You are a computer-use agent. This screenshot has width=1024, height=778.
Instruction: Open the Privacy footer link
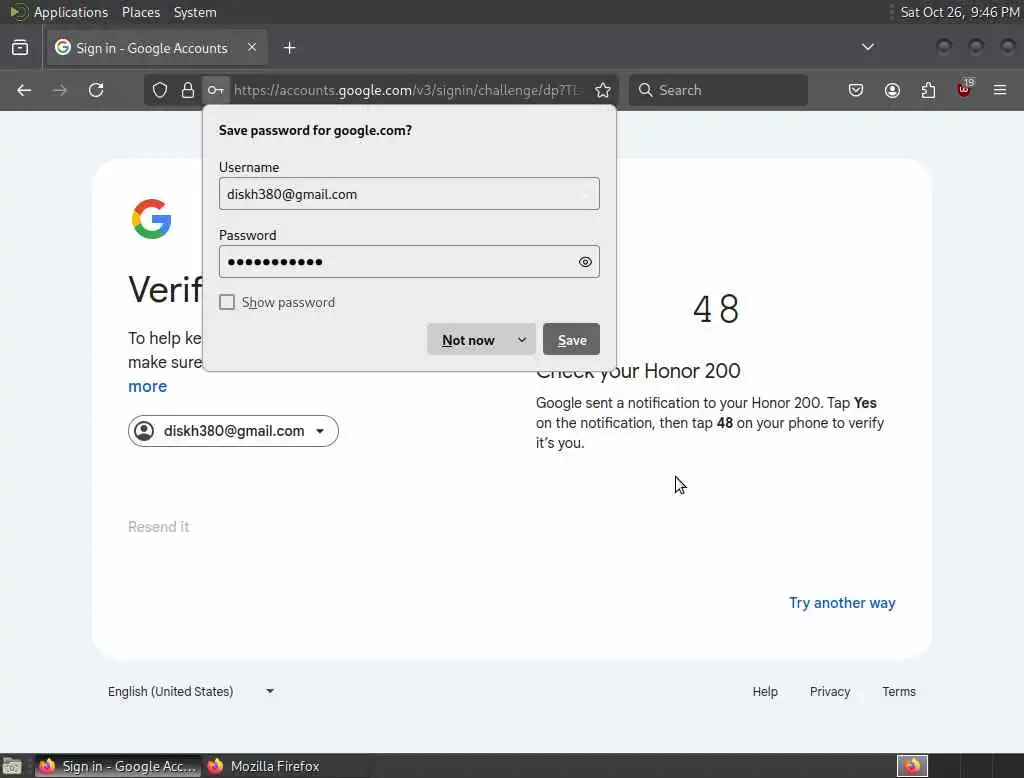tap(829, 691)
